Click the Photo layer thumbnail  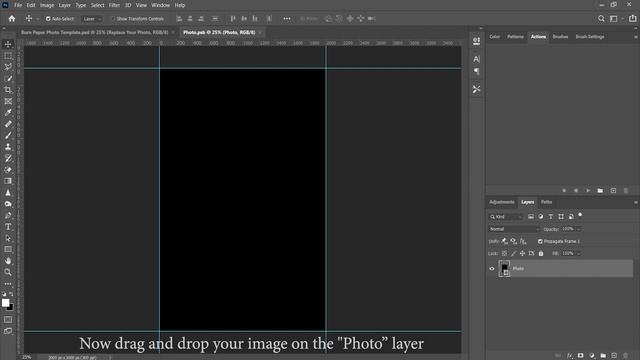[504, 269]
